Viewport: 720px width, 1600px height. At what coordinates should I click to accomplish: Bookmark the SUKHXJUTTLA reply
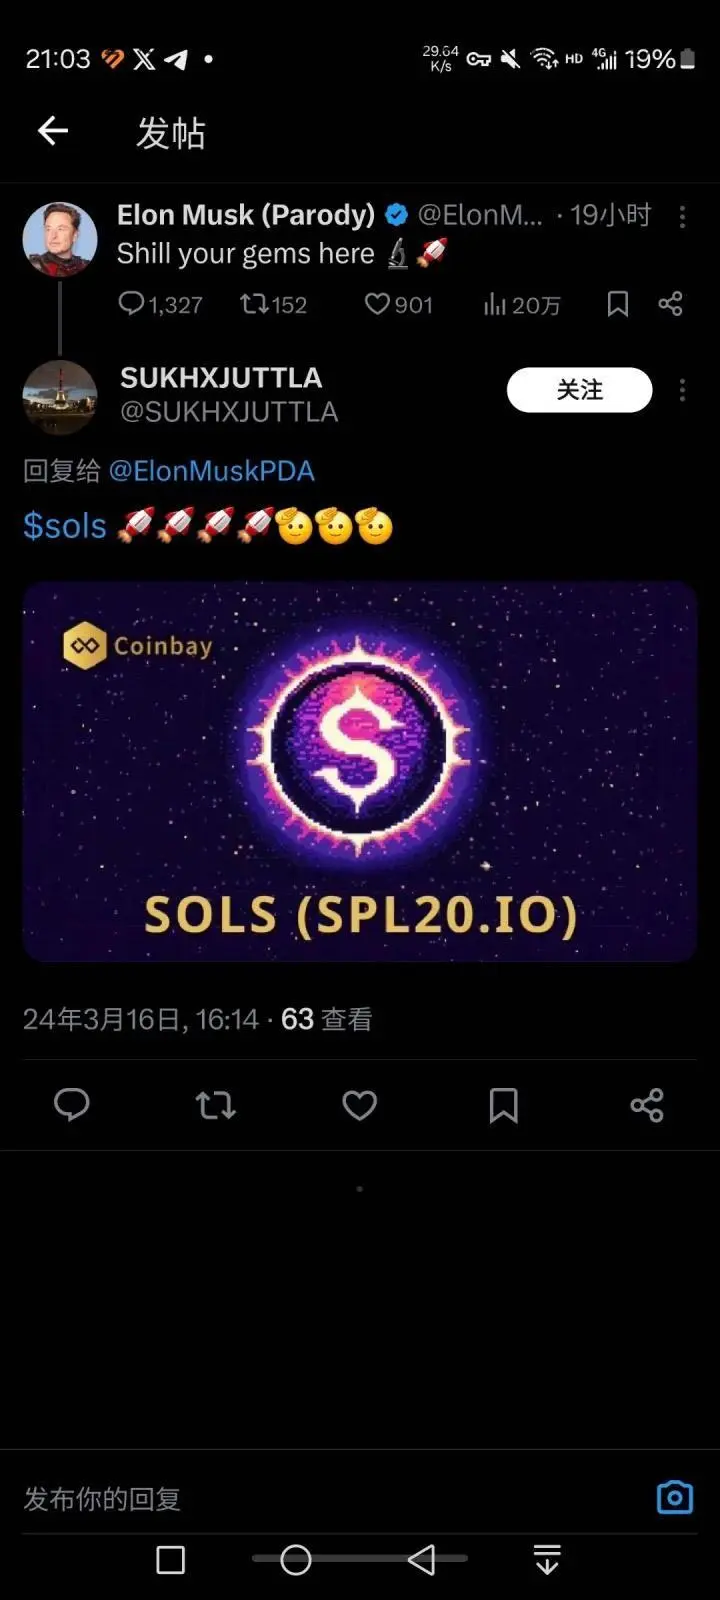[504, 1105]
